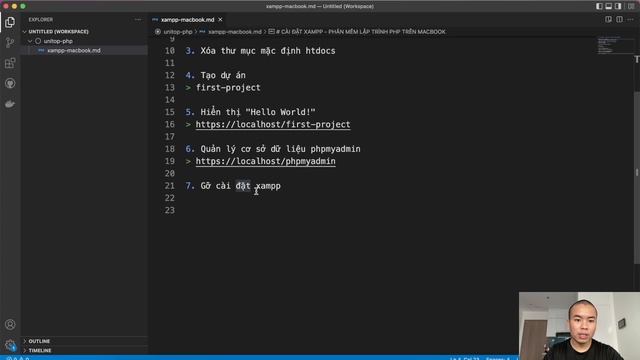Click the unitop-php breadcrumb
This screenshot has width=640, height=360.
178,31
